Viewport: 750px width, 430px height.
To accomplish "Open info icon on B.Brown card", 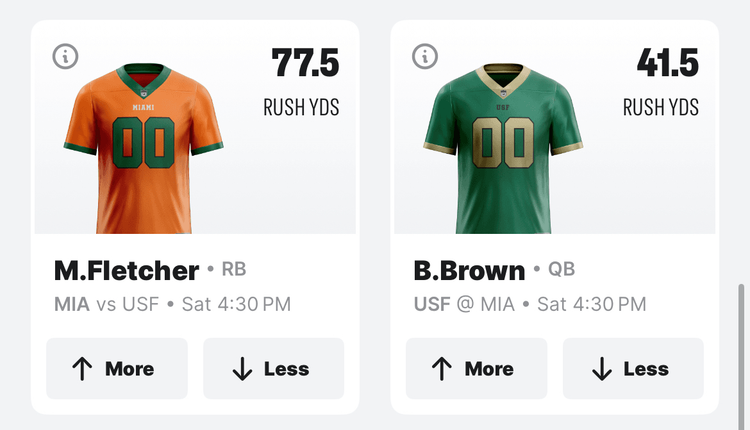I will pyautogui.click(x=426, y=56).
